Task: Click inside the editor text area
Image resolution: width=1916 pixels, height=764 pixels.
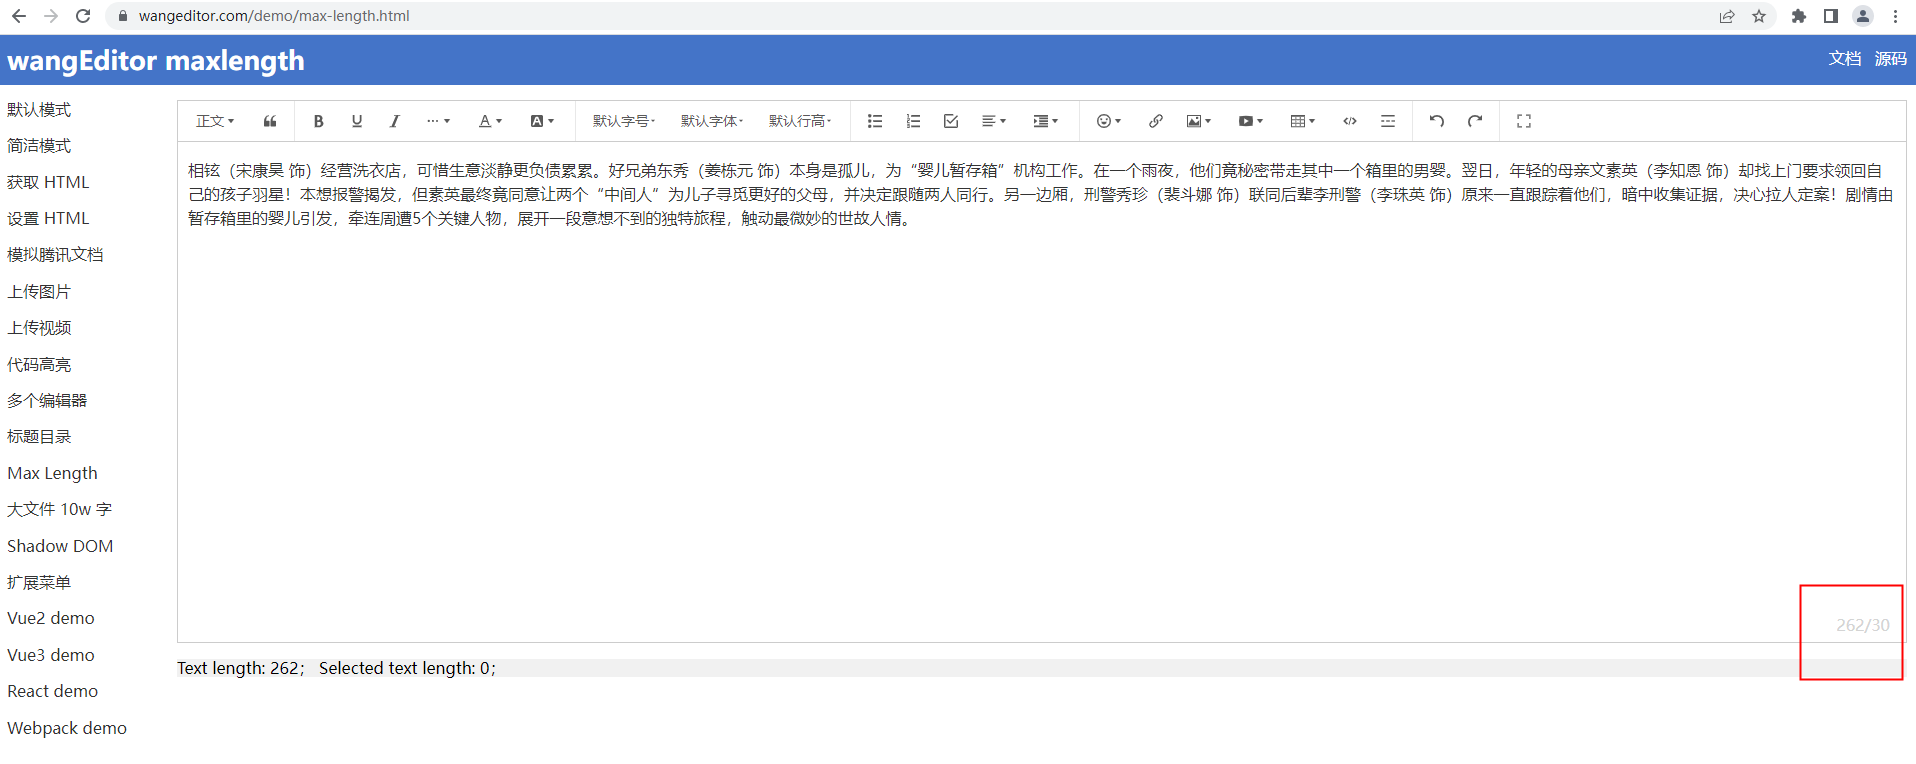Action: tap(1041, 391)
